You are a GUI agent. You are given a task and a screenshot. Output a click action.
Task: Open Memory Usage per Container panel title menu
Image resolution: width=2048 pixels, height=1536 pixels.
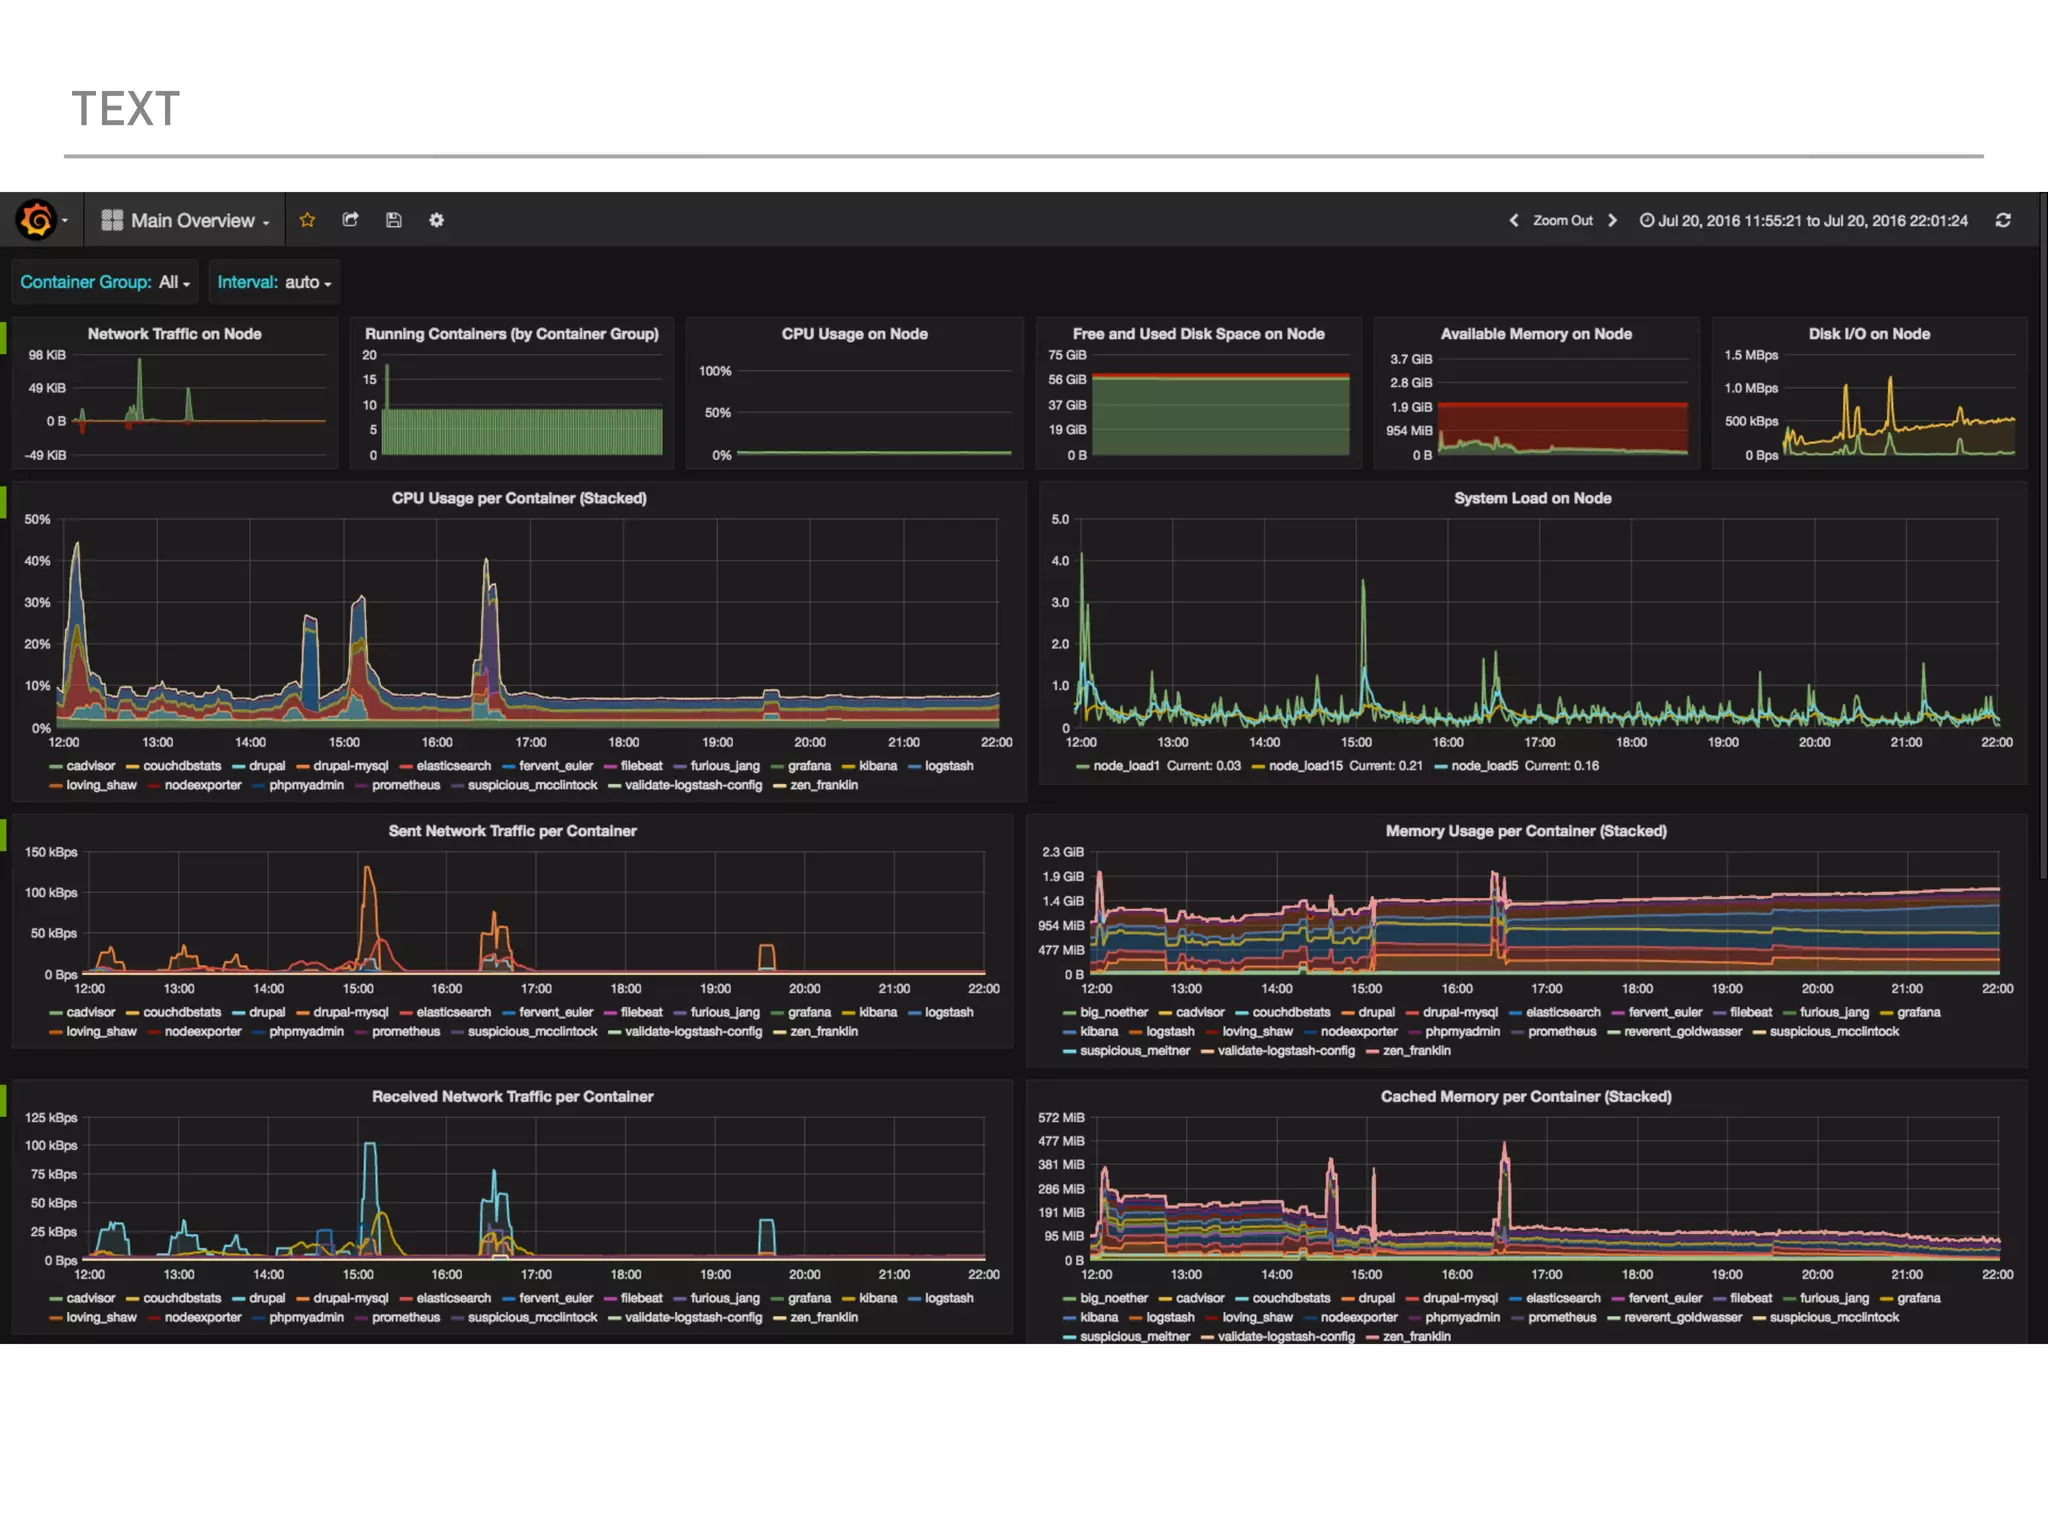1525,831
